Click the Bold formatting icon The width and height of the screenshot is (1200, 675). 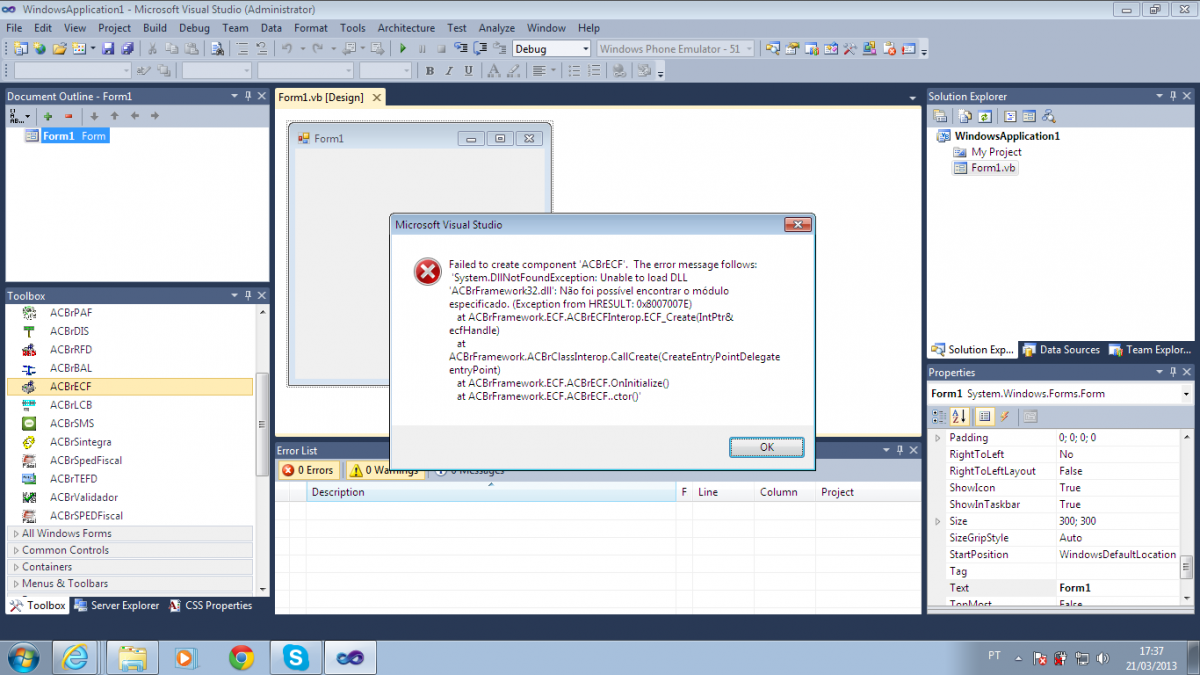click(x=430, y=71)
